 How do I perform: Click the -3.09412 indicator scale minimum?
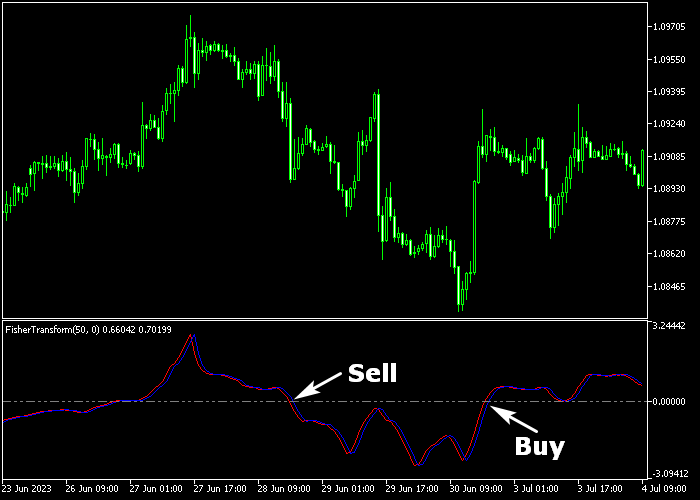pos(671,473)
